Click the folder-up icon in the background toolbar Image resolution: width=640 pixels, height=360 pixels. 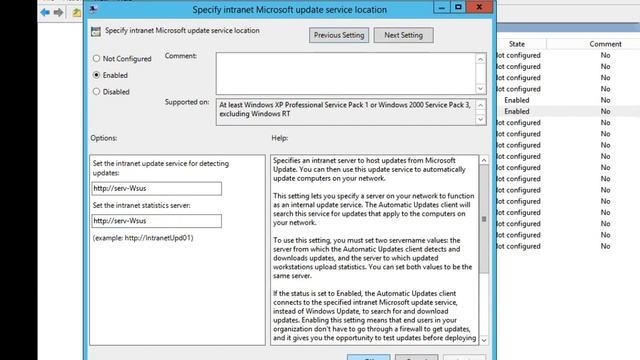(x=77, y=13)
